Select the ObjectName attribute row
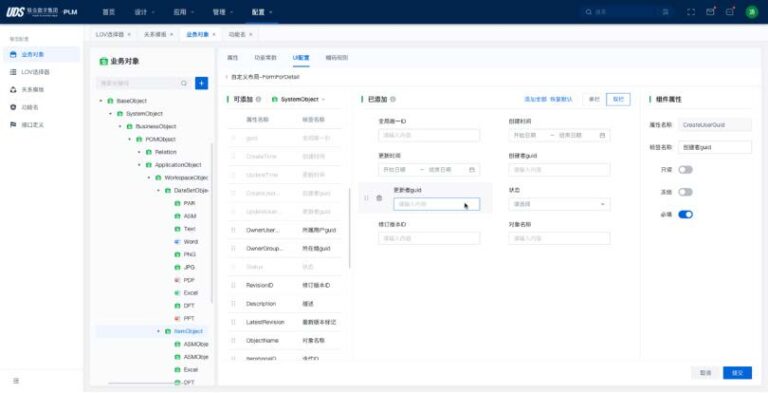Viewport: 768px width, 393px height. [285, 340]
